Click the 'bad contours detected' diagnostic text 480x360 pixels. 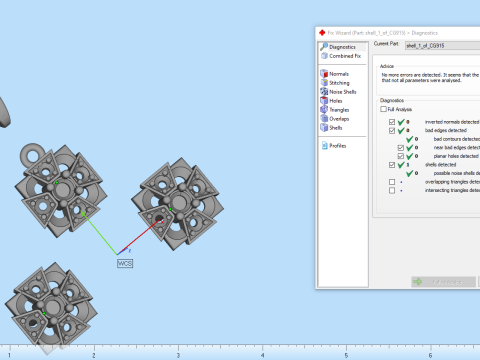pyautogui.click(x=457, y=139)
